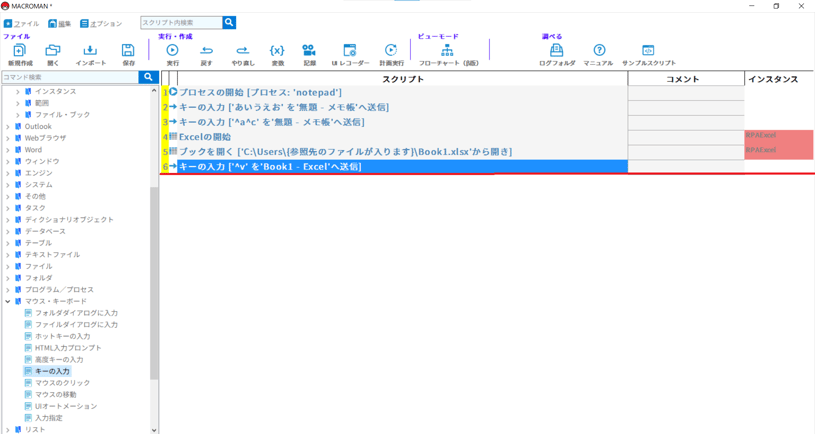Screen dimensions: 815x434
Task: Start the 記録 (Record) tool
Action: [x=309, y=53]
